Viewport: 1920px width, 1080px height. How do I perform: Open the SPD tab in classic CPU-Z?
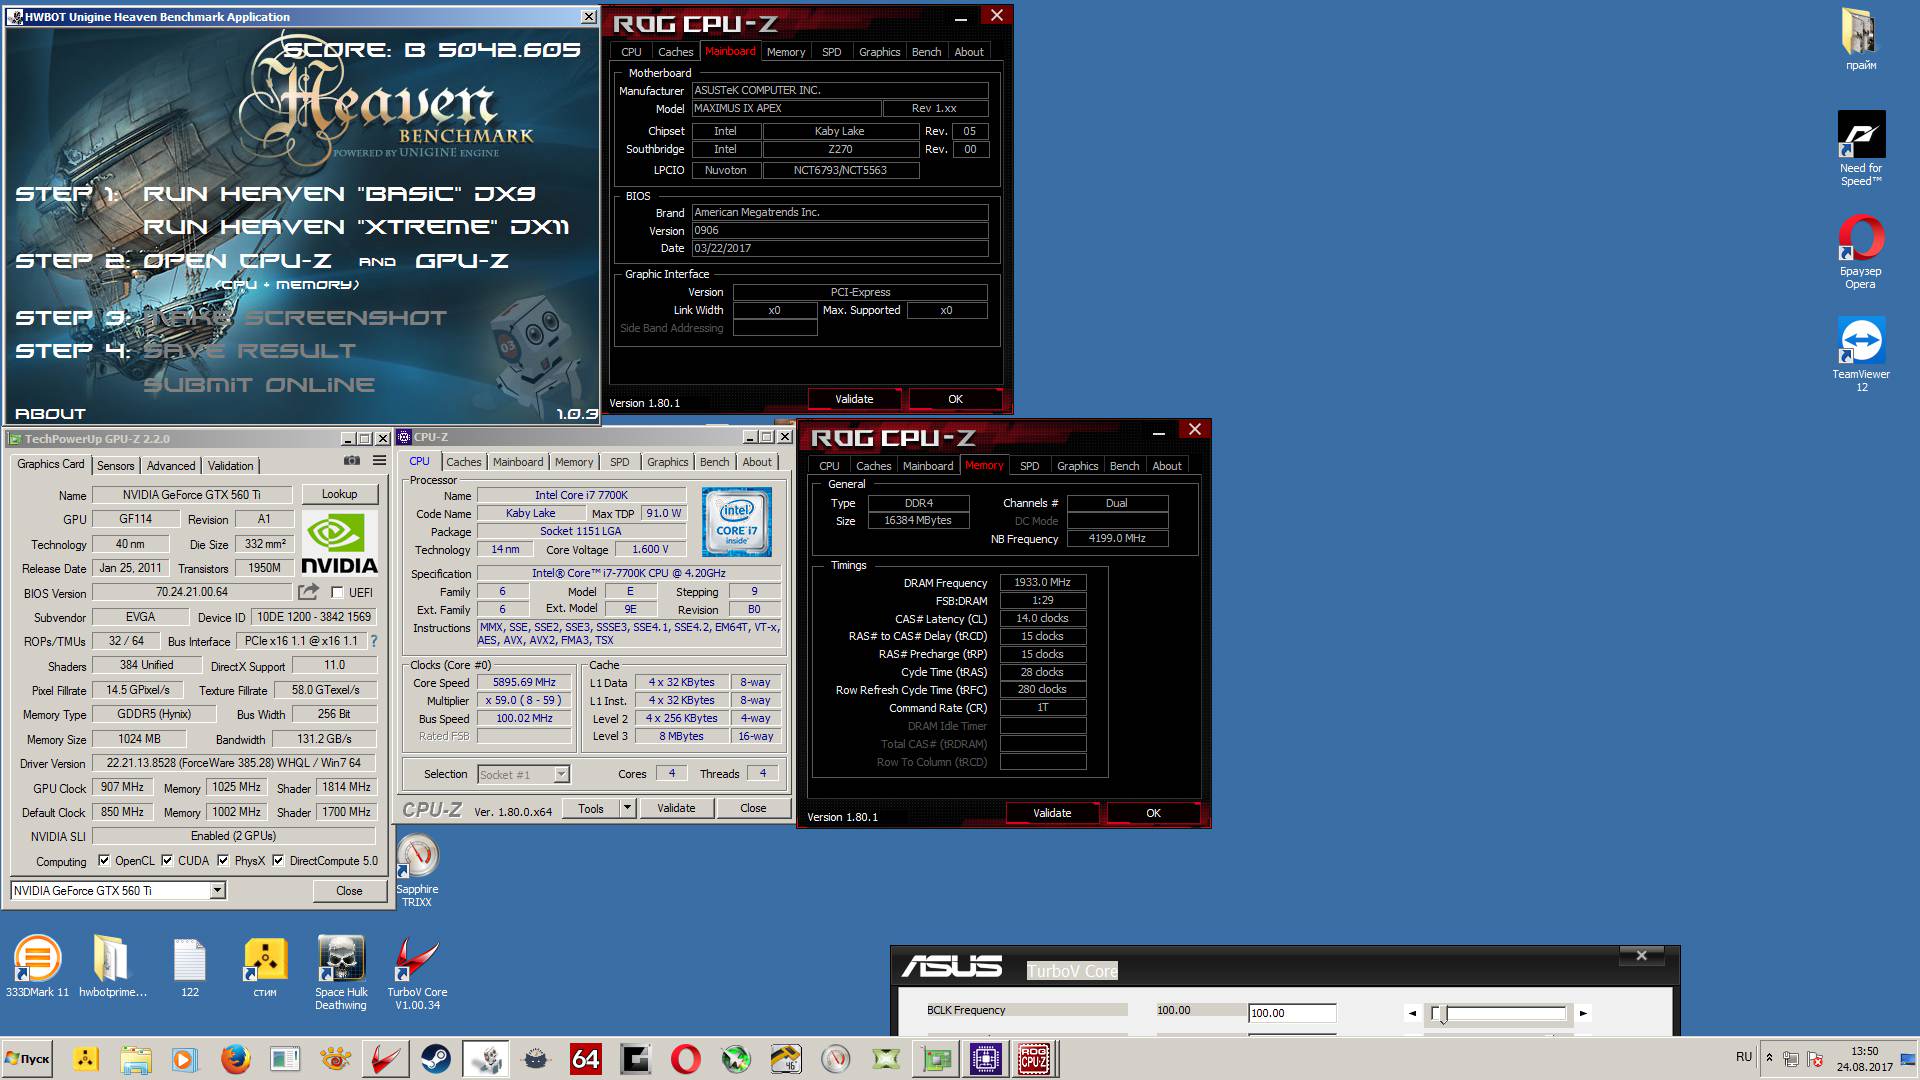(x=620, y=462)
